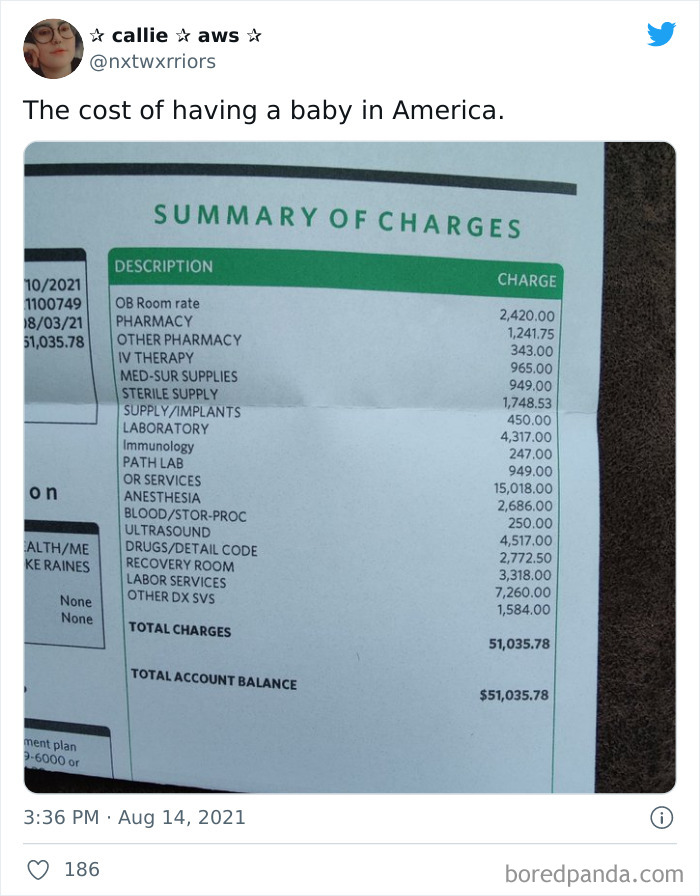Screen dimensions: 700x896
Task: Click the ANESTHESIA line item
Action: [x=162, y=497]
